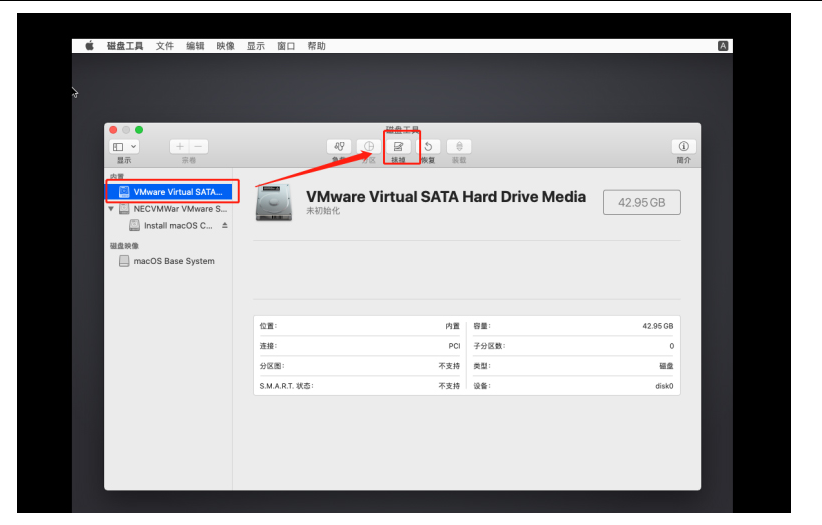This screenshot has height=525, width=822.
Task: Open the 映像 (Images) menu
Action: point(226,46)
